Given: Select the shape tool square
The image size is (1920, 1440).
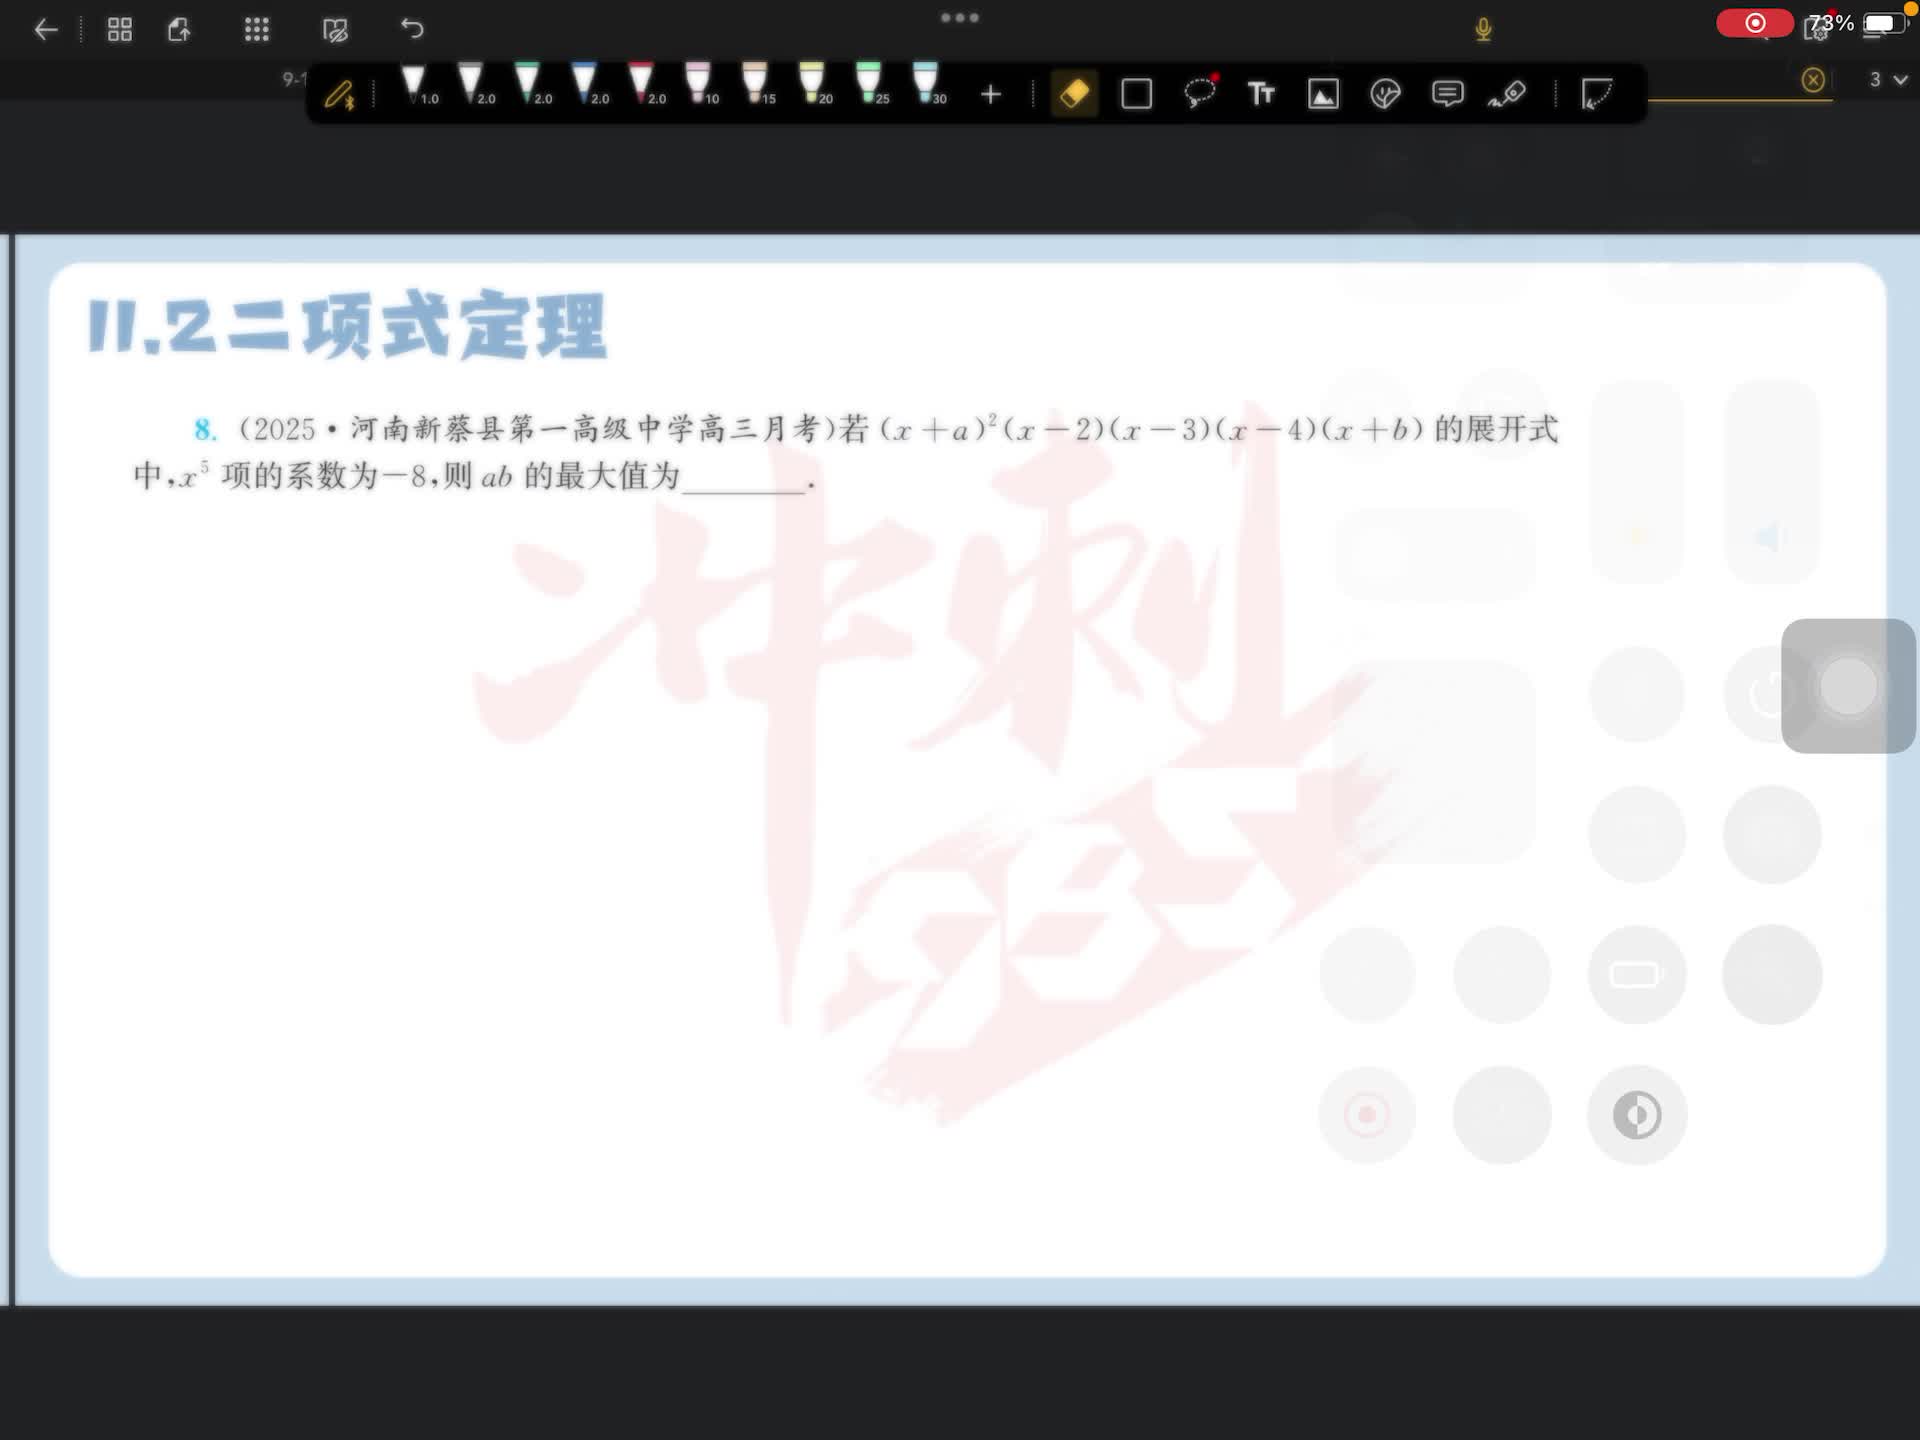Looking at the screenshot, I should pyautogui.click(x=1137, y=94).
